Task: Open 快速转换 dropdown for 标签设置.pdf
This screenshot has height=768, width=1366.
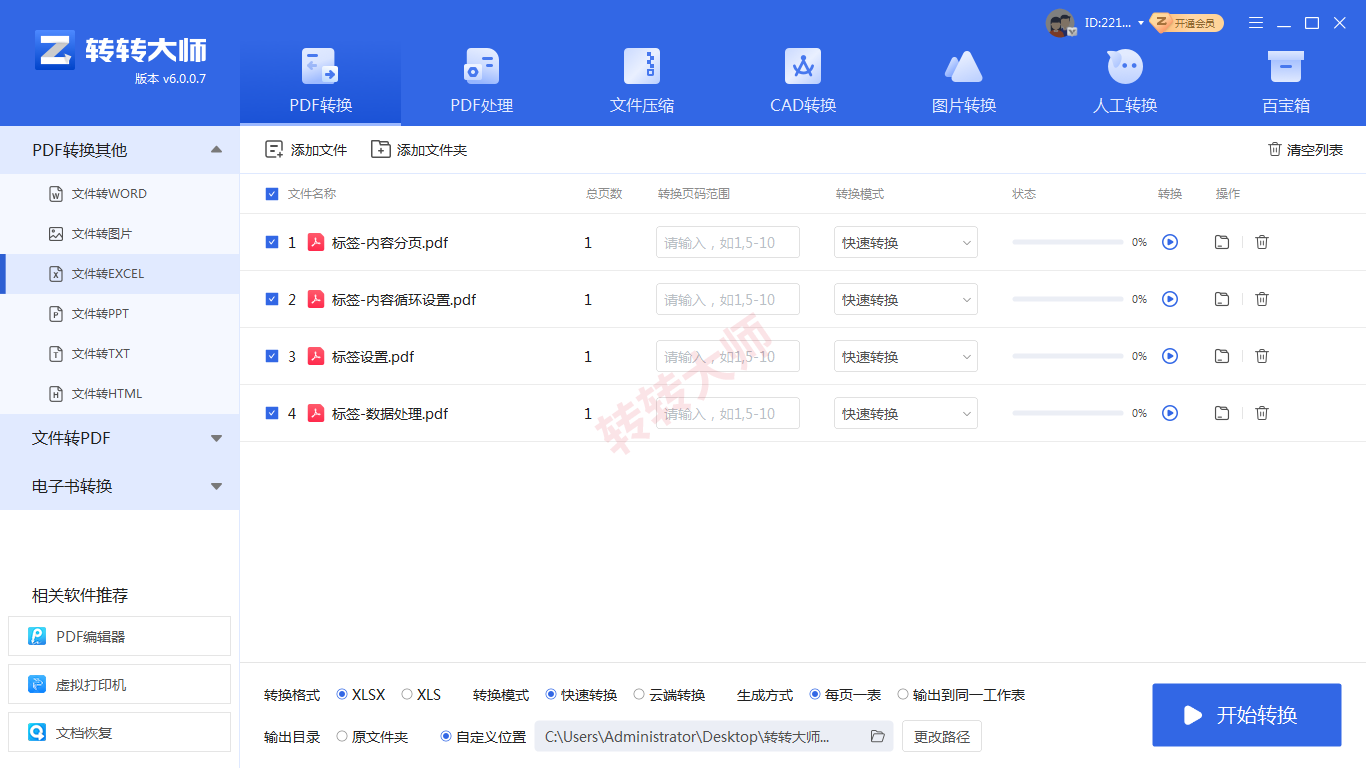Action: click(x=906, y=356)
